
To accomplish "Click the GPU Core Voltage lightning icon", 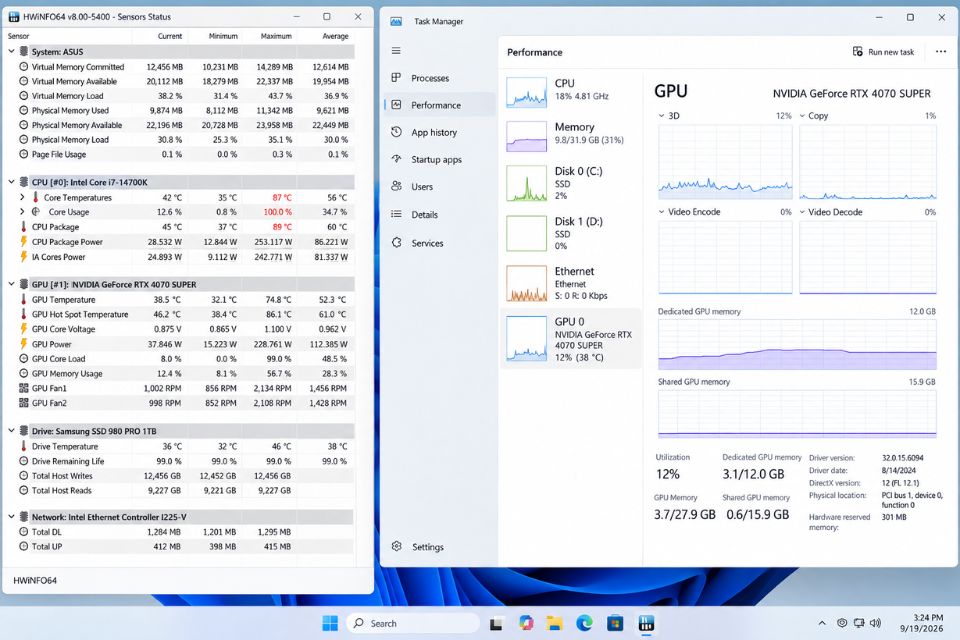I will click(23, 329).
